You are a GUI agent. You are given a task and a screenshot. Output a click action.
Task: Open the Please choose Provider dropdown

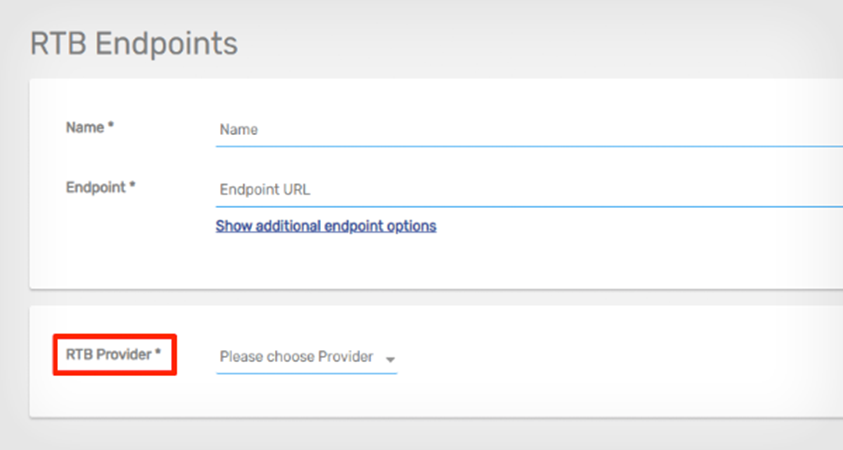click(x=306, y=358)
